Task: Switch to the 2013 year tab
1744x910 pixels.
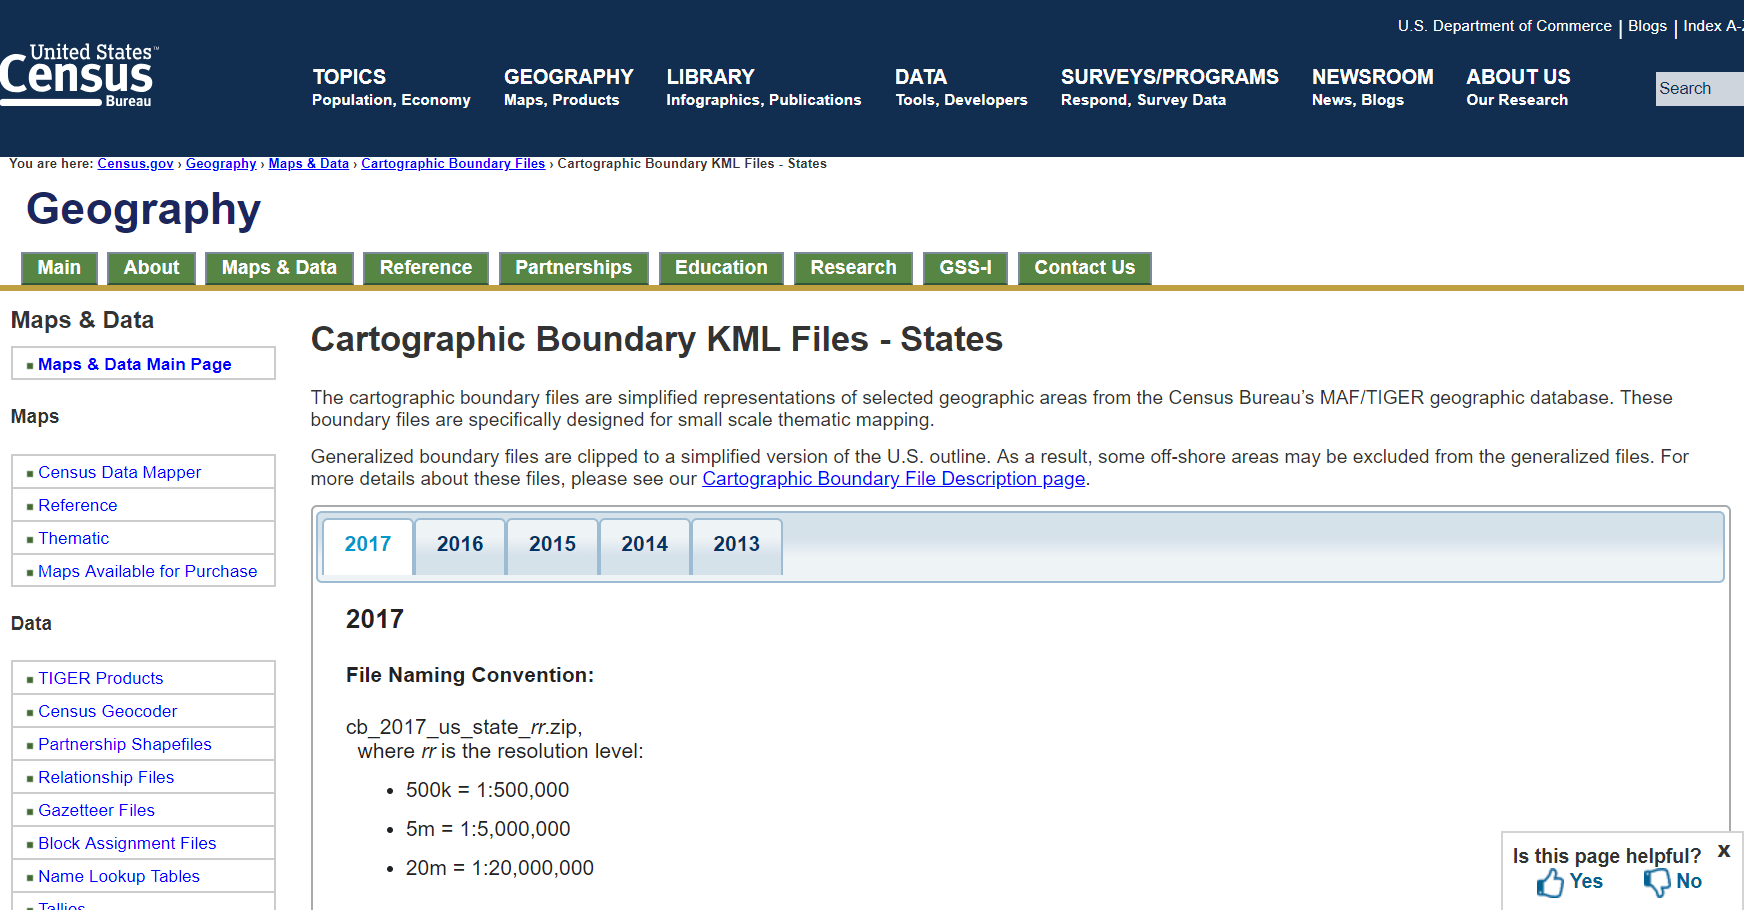Action: point(736,545)
